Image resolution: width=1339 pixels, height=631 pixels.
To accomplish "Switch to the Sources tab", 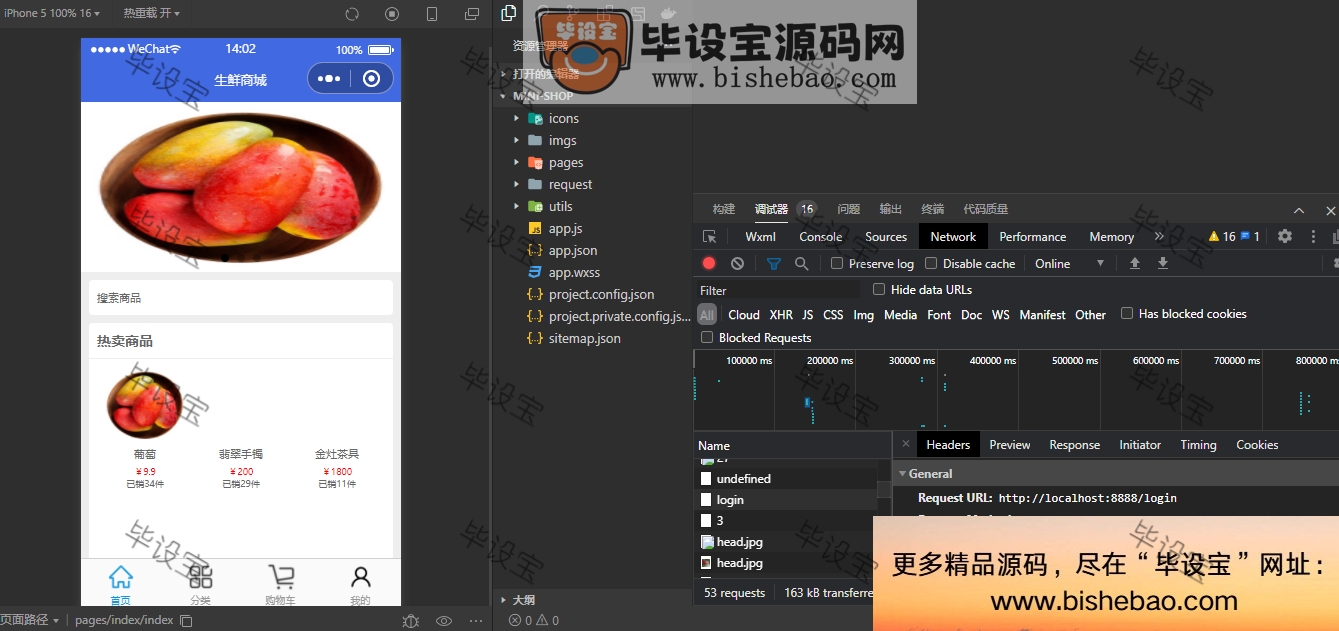I will coord(886,237).
